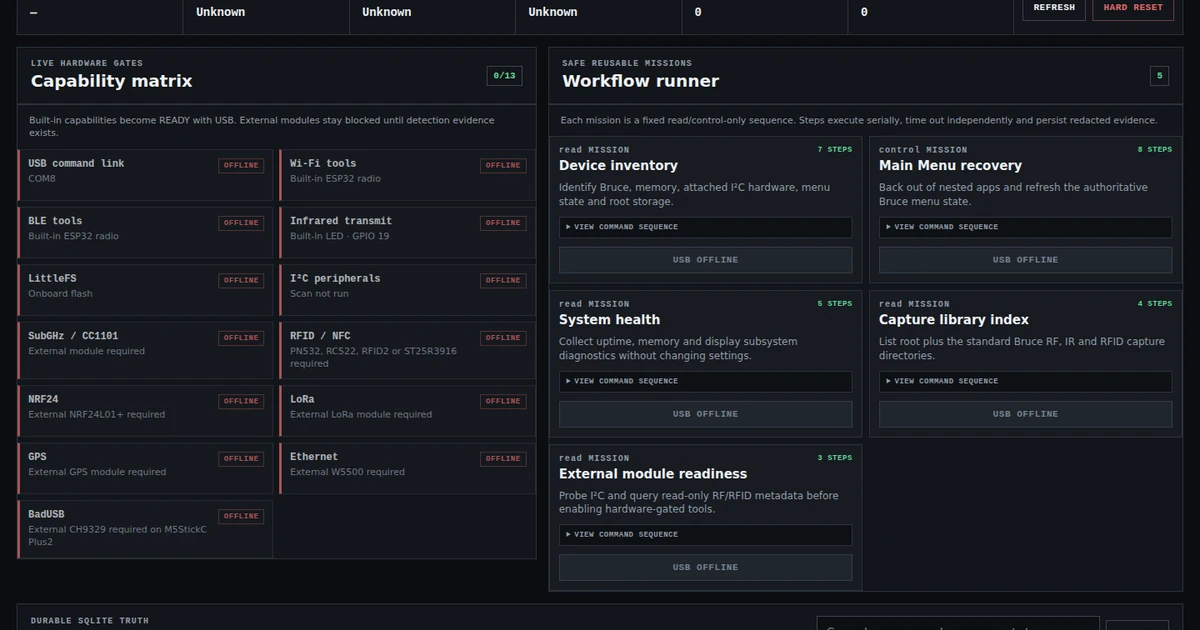Click OFFLINE badge on GPS
This screenshot has height=630, width=1200.
241,459
